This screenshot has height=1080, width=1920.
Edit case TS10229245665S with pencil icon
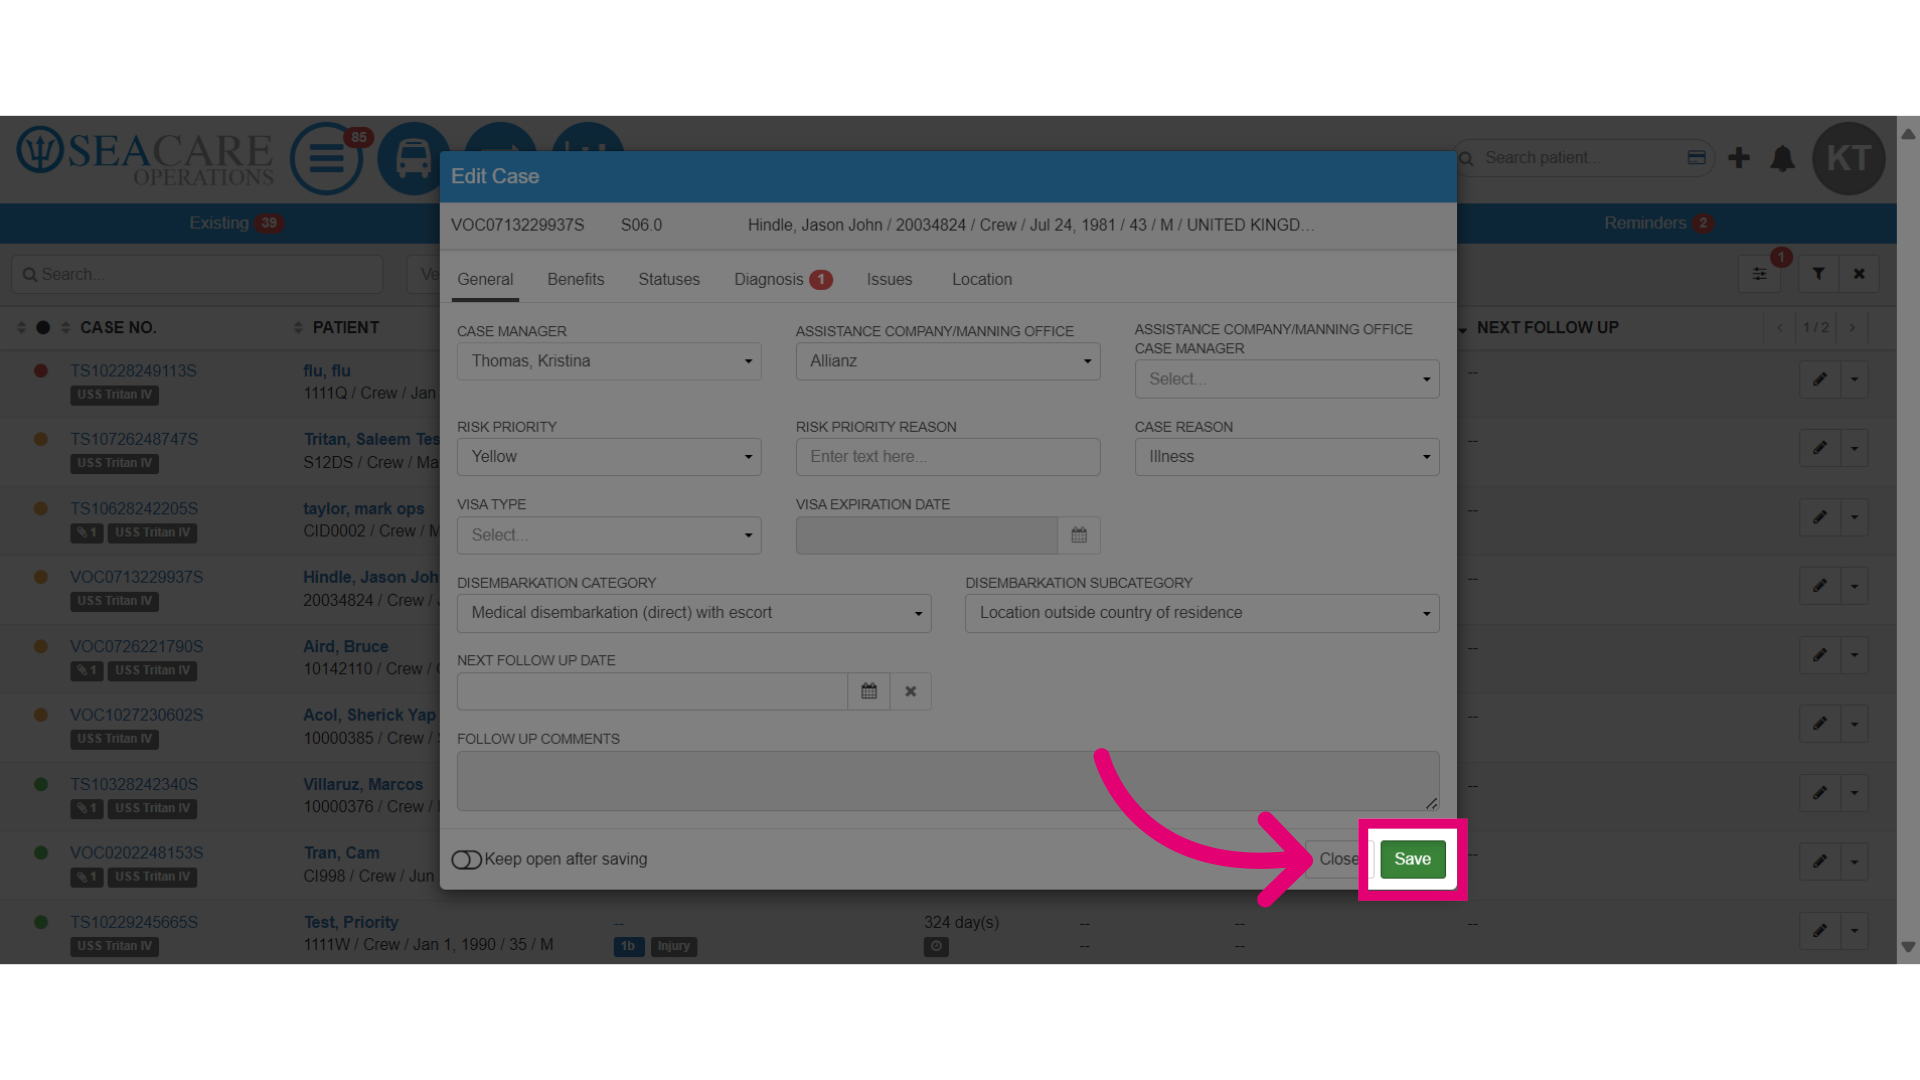point(1820,931)
